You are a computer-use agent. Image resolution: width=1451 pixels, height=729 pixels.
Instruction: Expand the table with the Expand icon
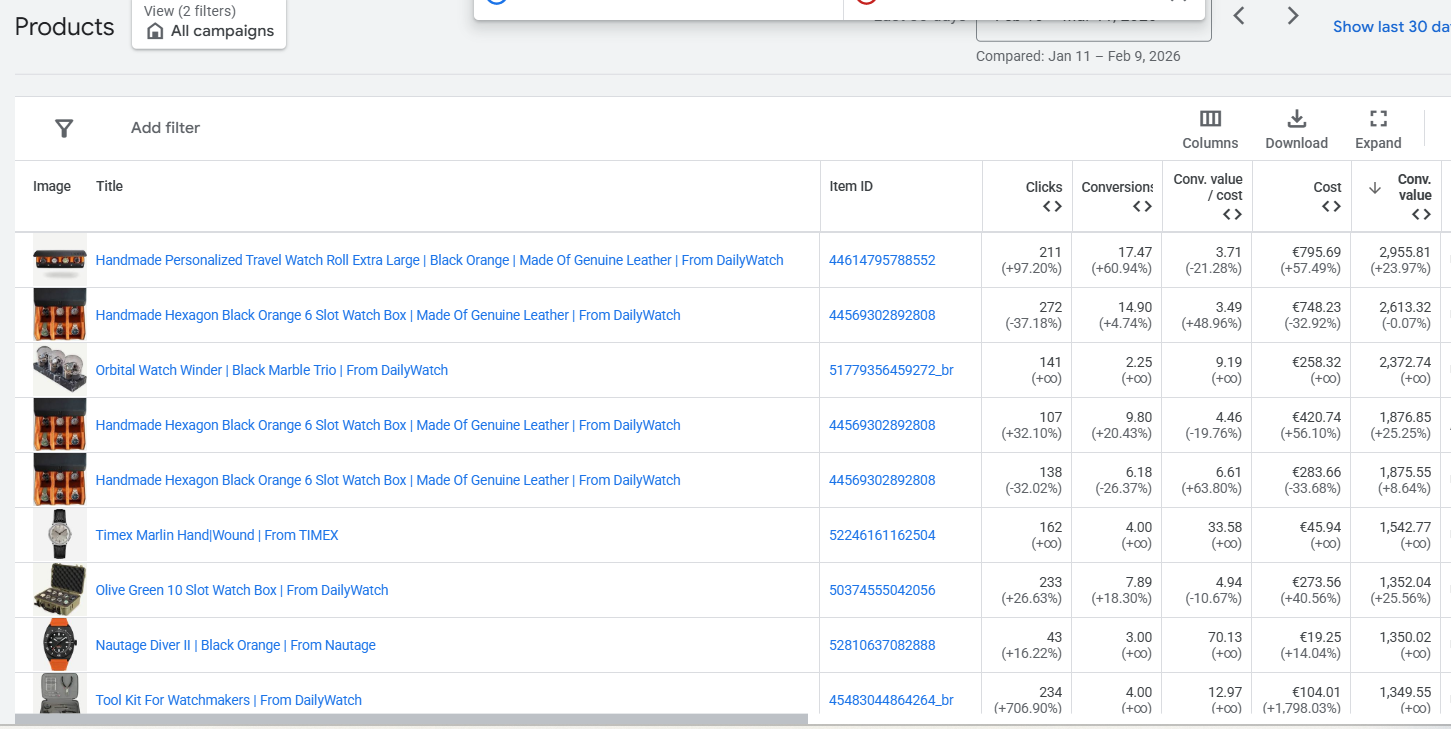[1378, 119]
